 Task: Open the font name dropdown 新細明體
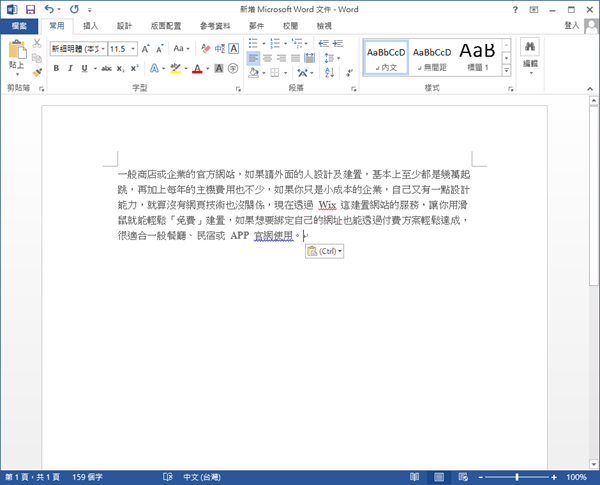click(x=76, y=48)
